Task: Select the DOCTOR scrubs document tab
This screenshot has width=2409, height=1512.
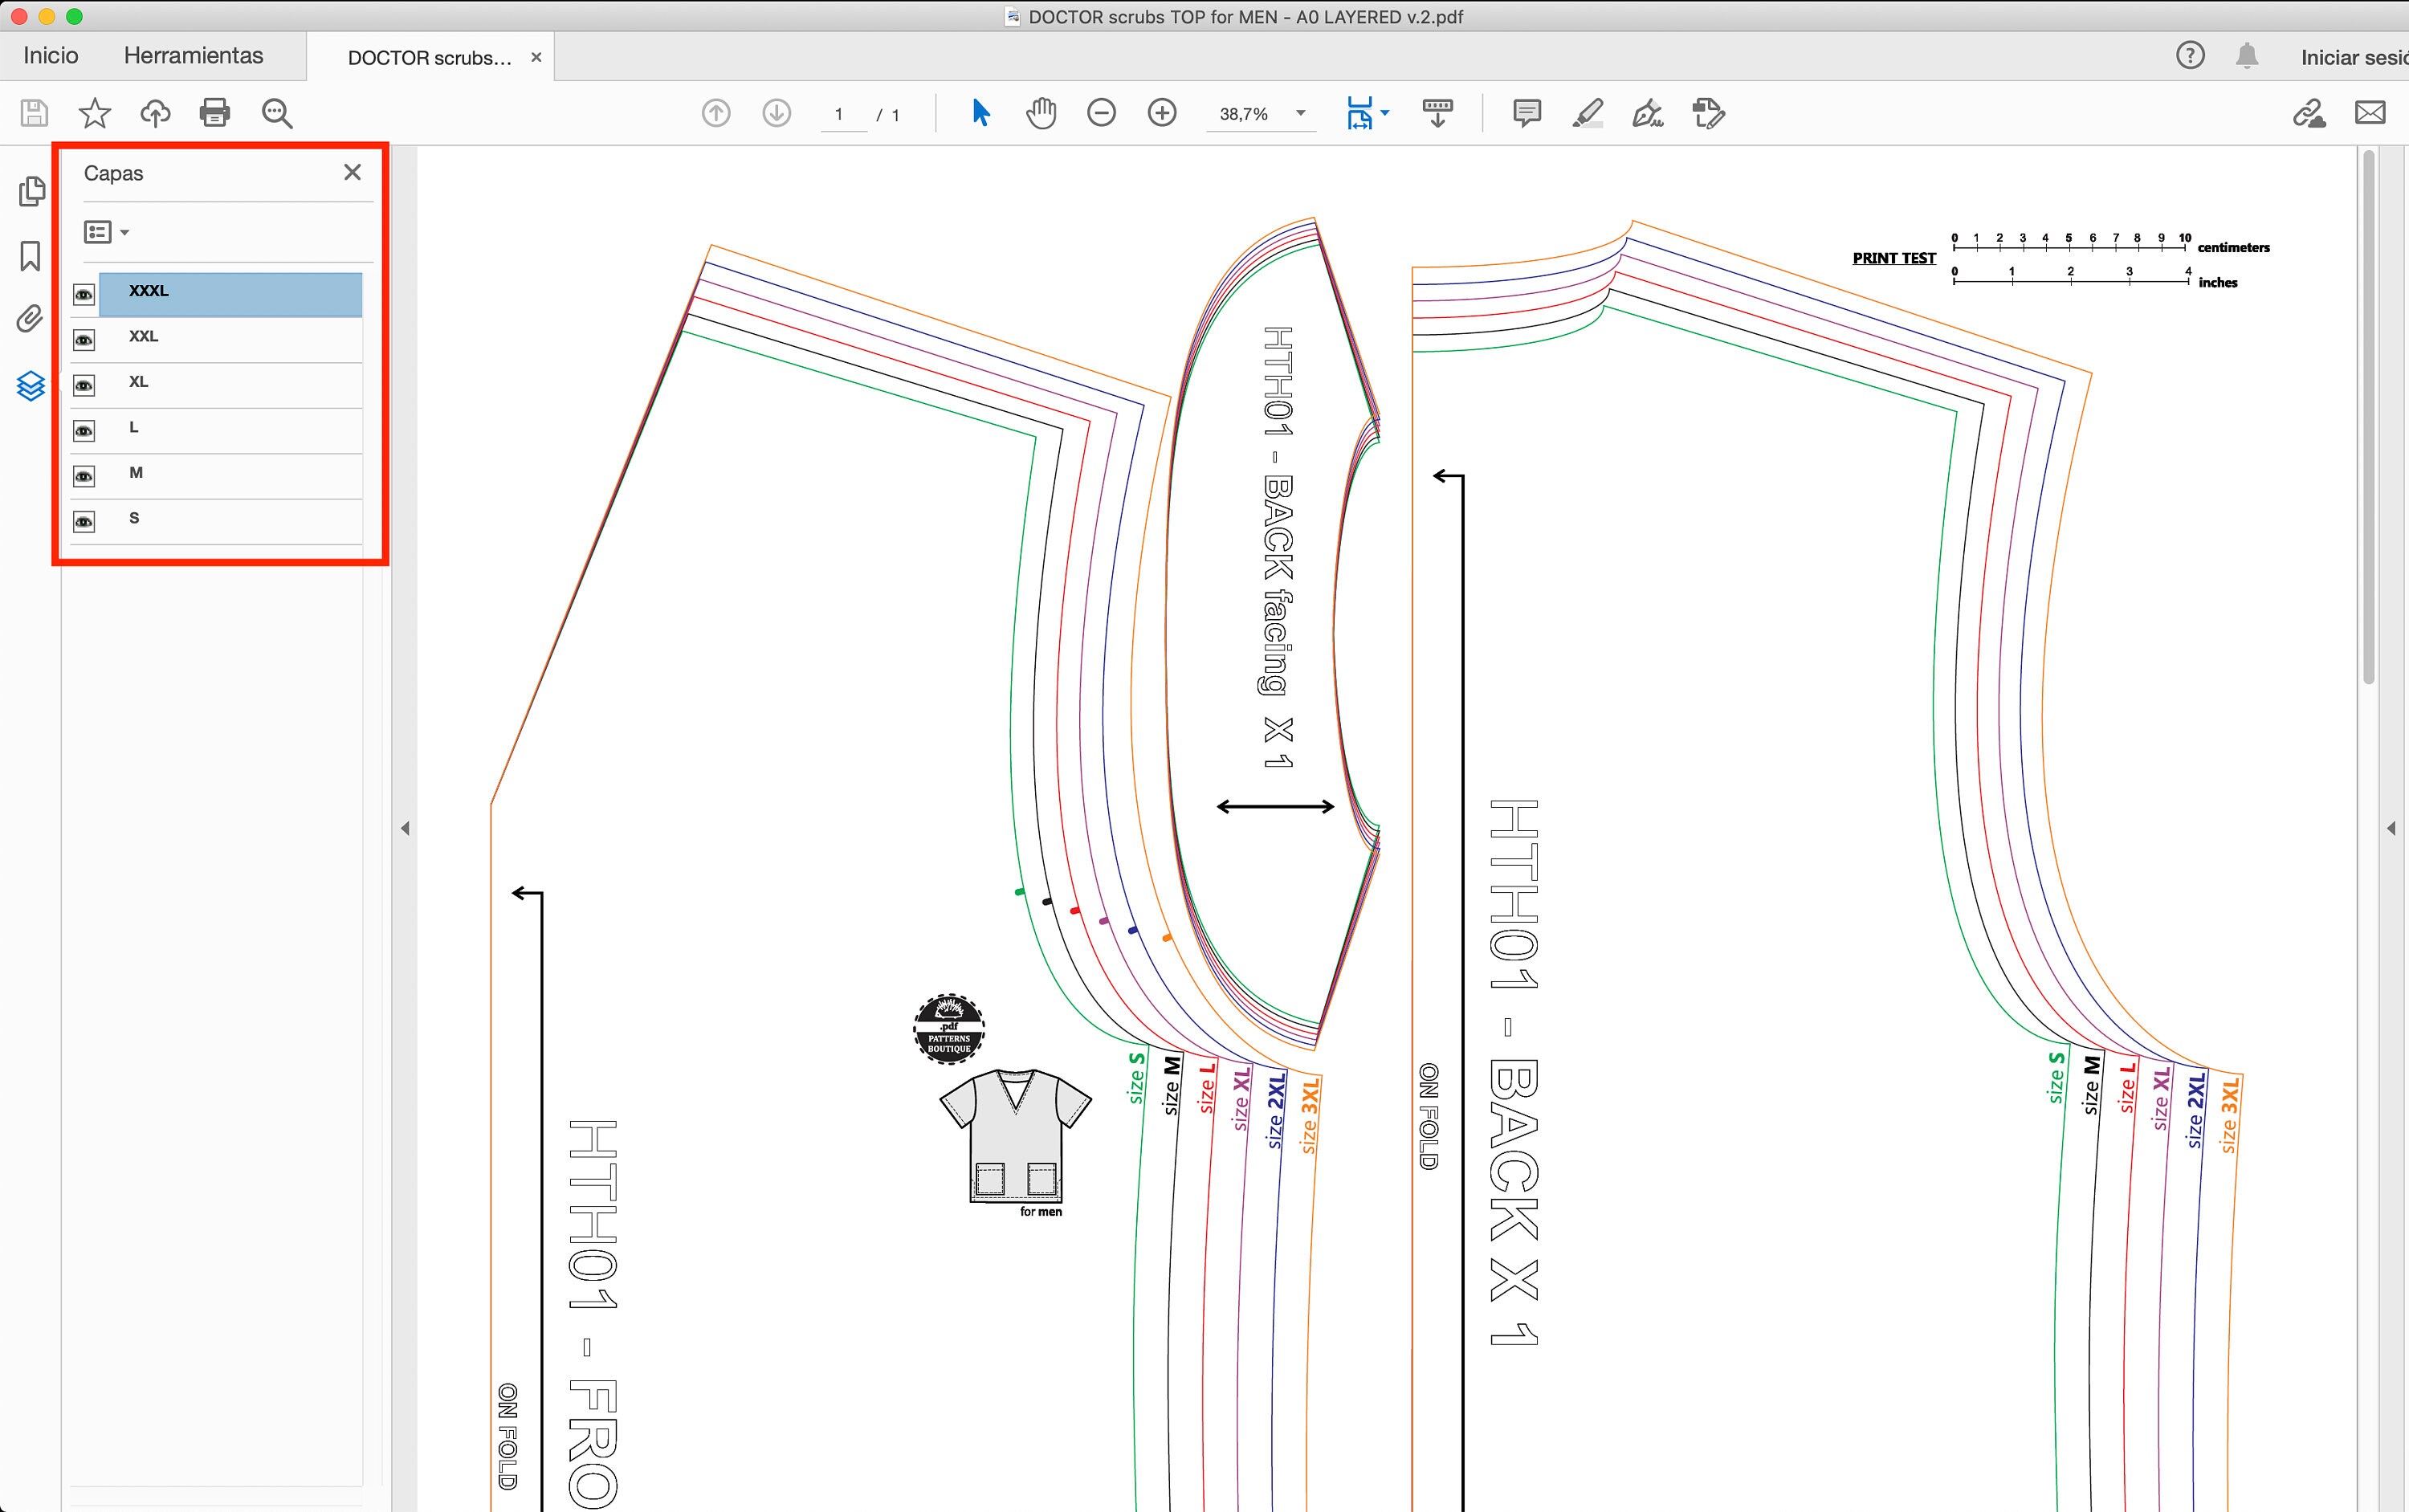Action: pyautogui.click(x=430, y=58)
